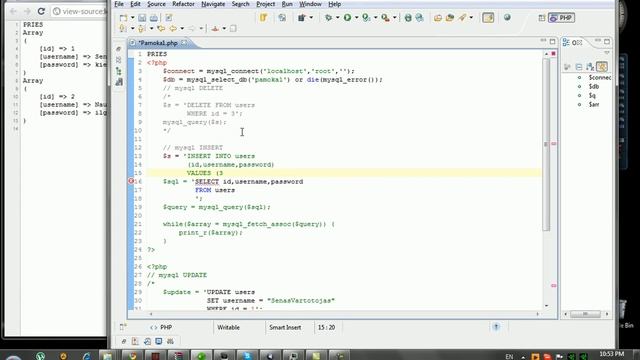Image resolution: width=640 pixels, height=360 pixels.
Task: Open the Source menu
Action: [x=156, y=4]
